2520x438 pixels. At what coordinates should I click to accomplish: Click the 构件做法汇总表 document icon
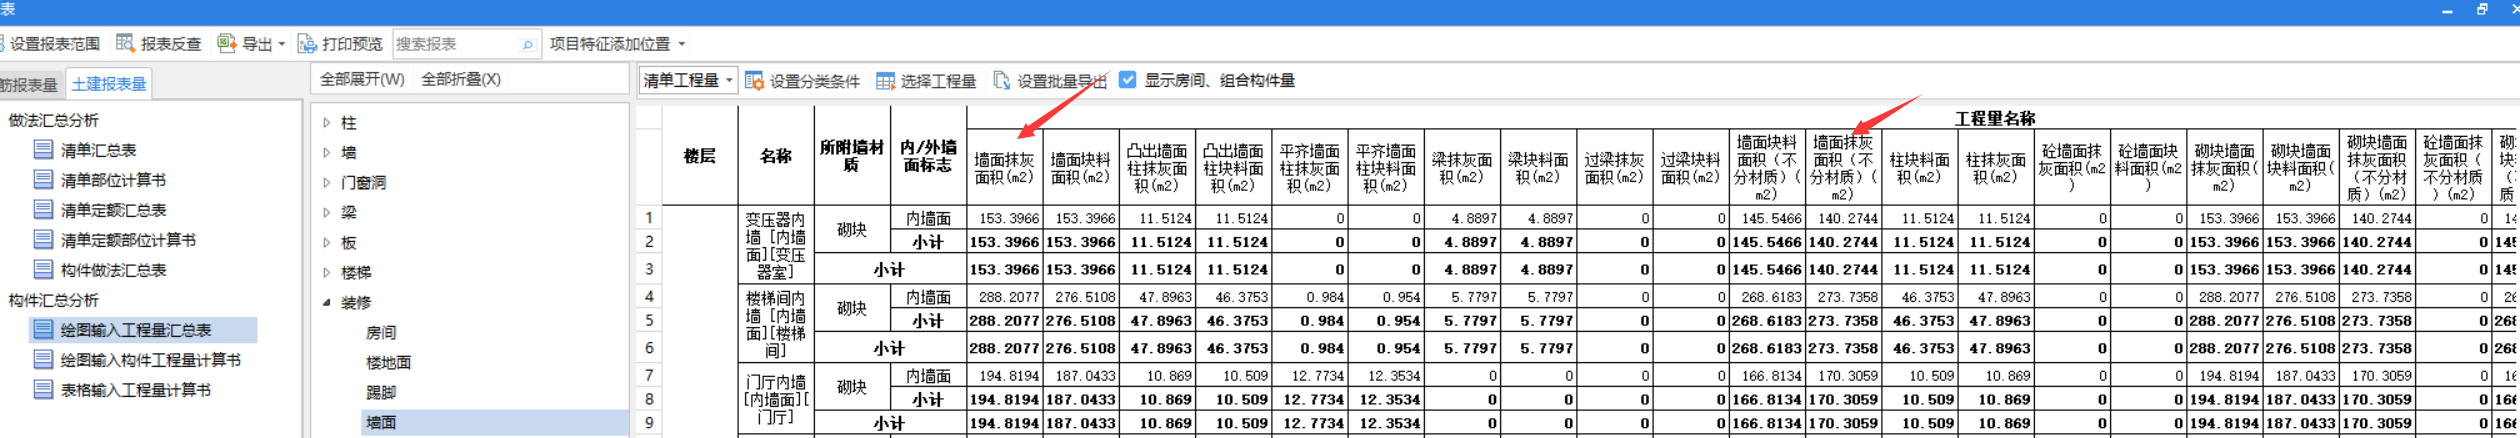pos(43,270)
